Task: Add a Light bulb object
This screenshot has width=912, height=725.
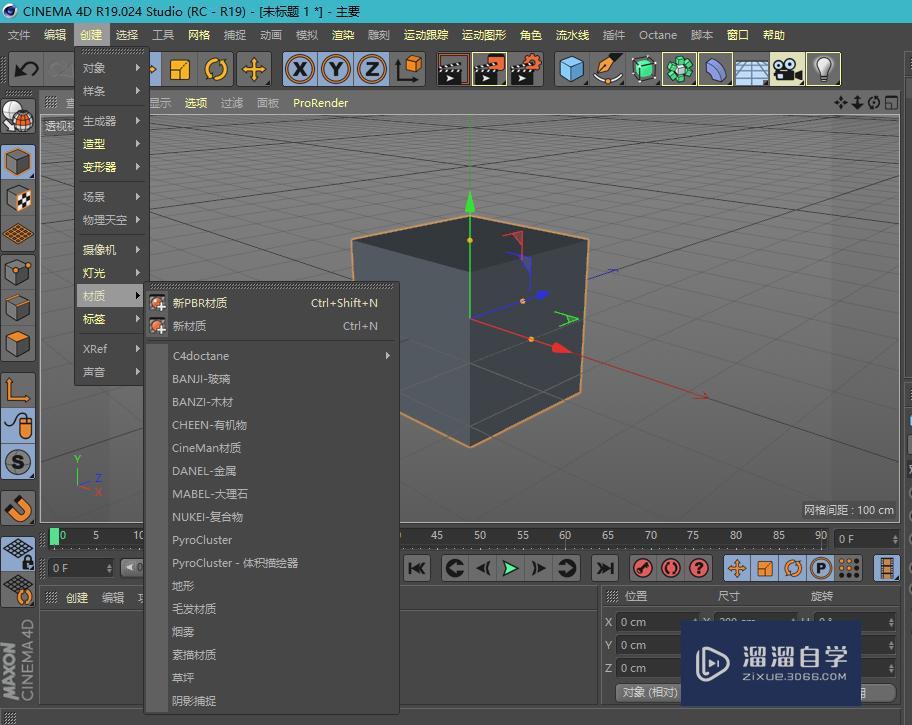Action: [x=823, y=69]
